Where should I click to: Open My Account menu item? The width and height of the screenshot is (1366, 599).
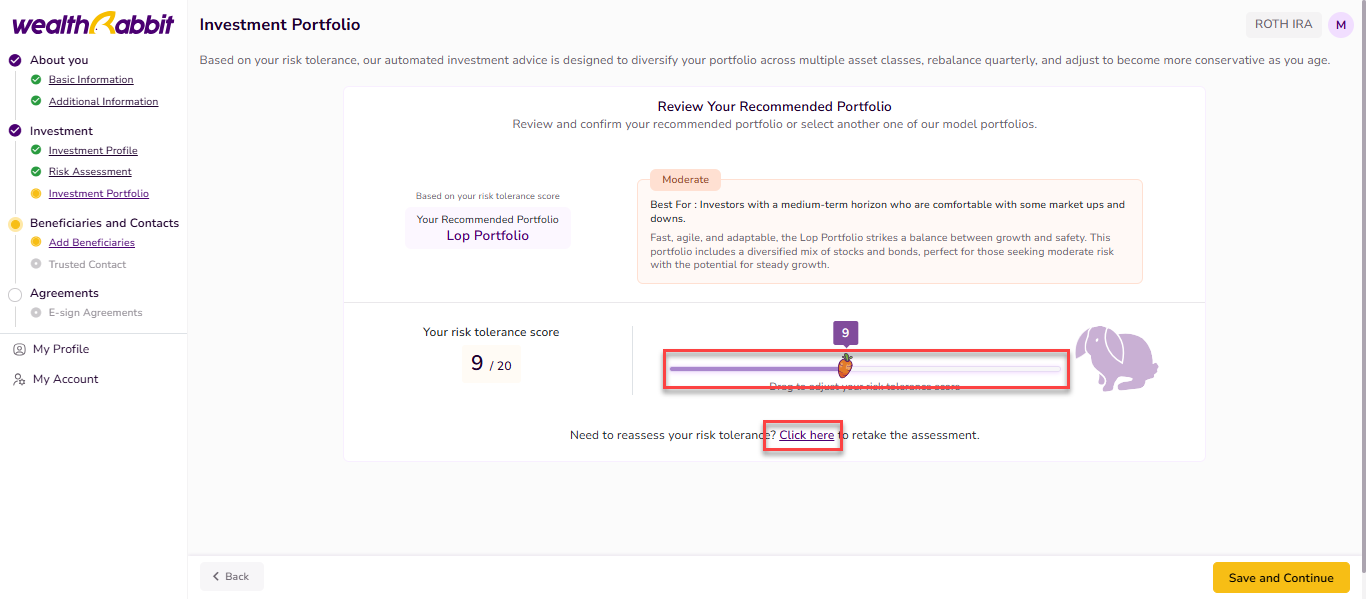(65, 379)
